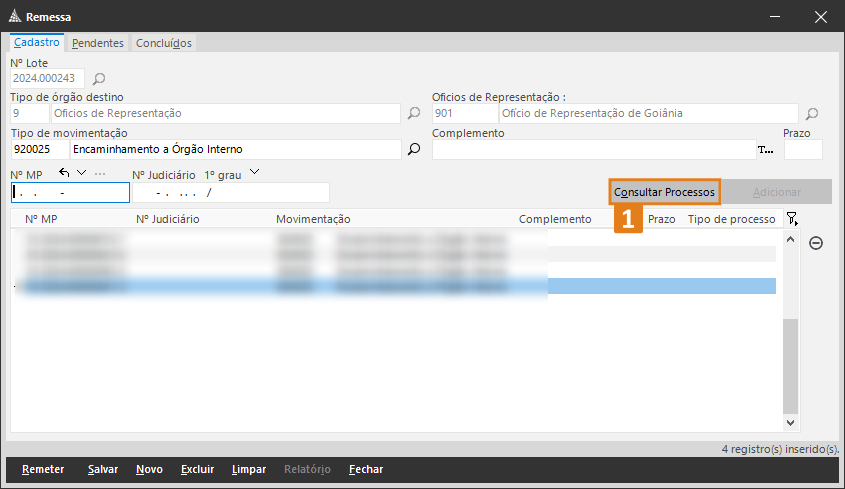Click the T... text button beside Complemento
The image size is (845, 489).
click(766, 149)
